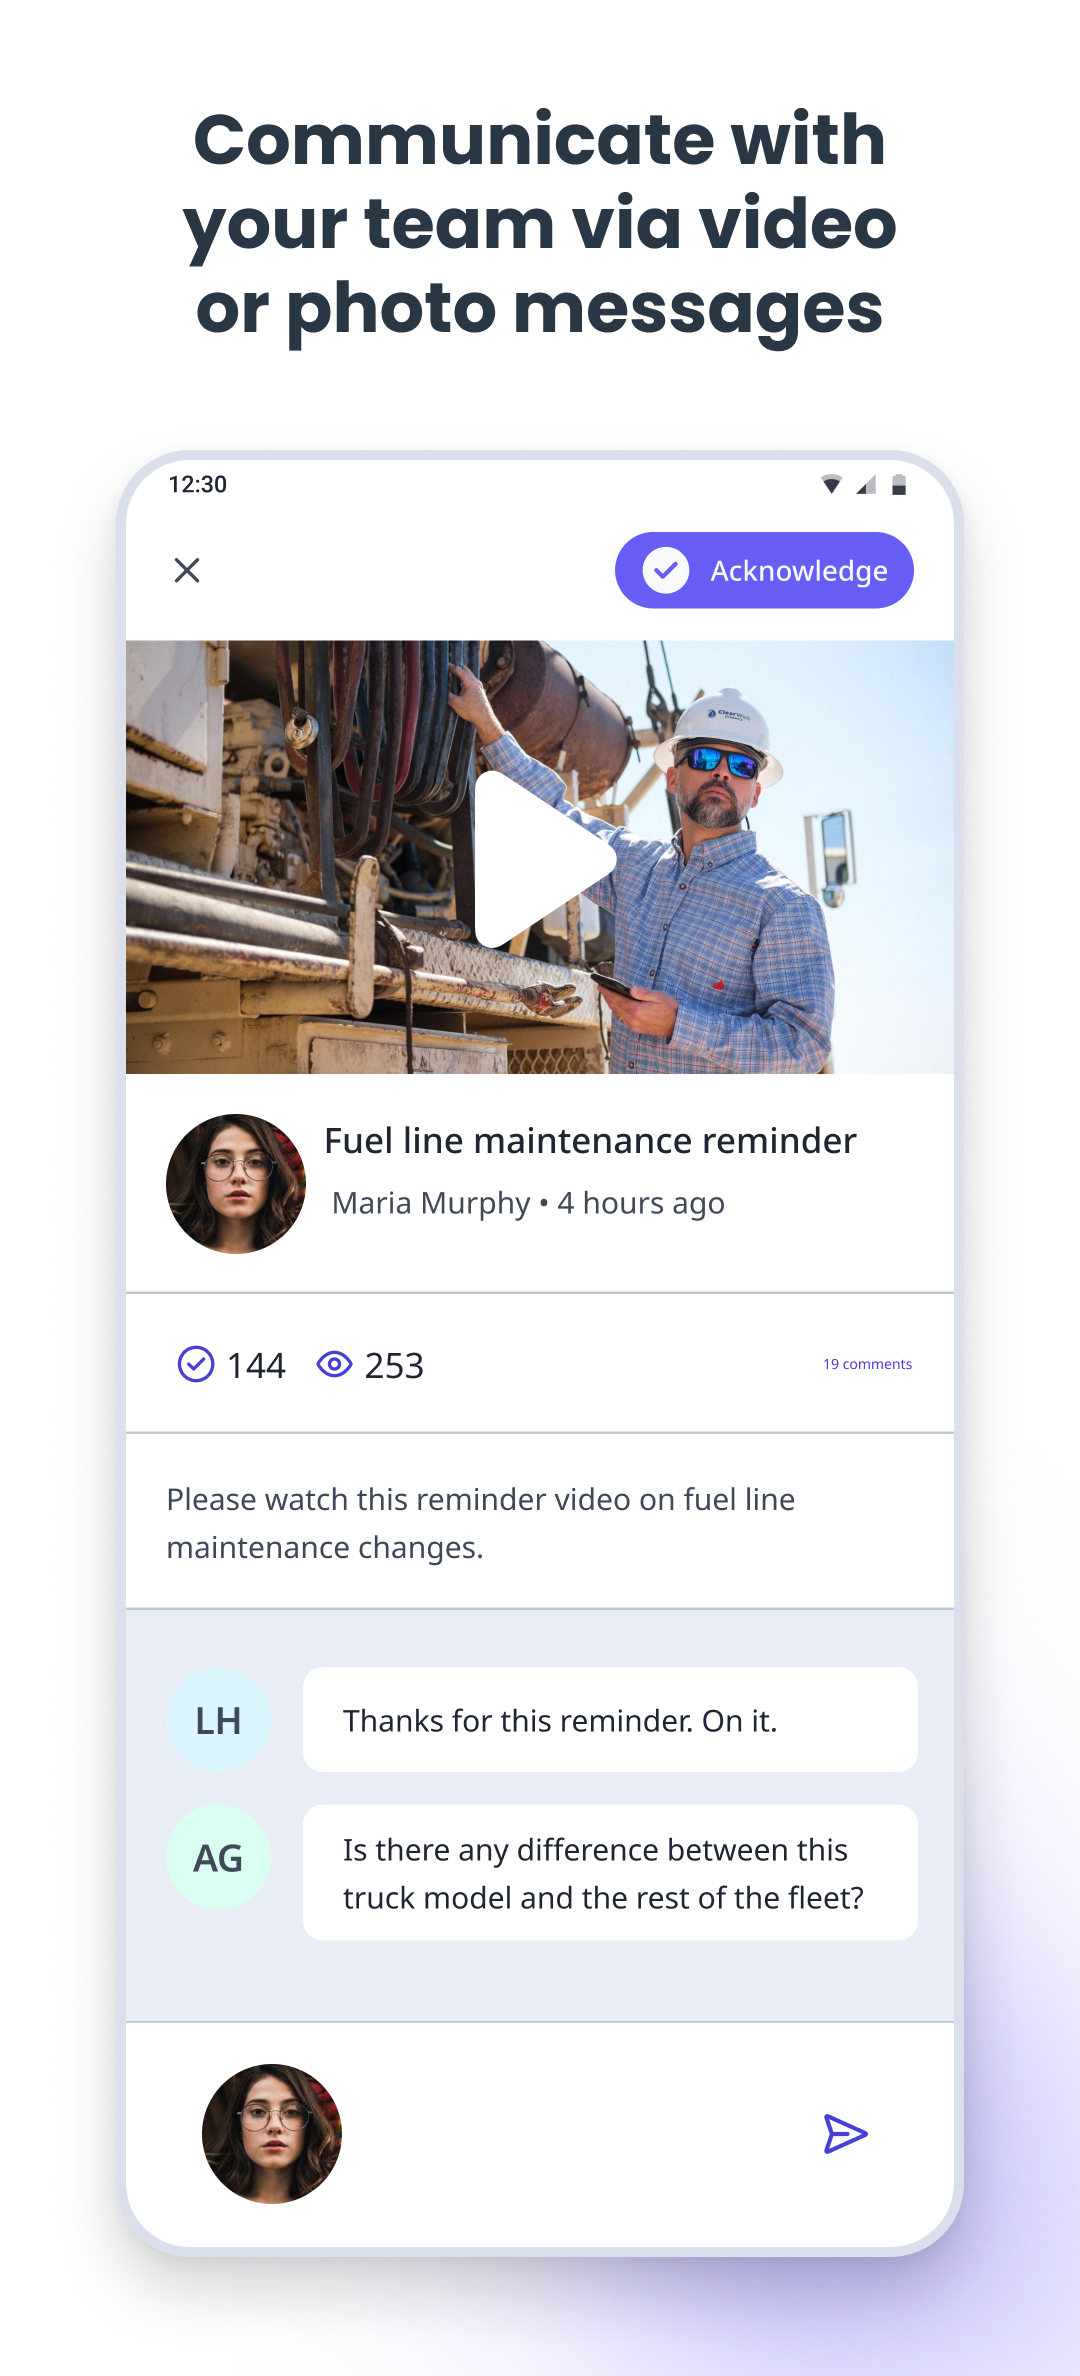Tap the 144 acknowledgements count
Viewport: 1080px width, 2376px height.
(x=256, y=1366)
